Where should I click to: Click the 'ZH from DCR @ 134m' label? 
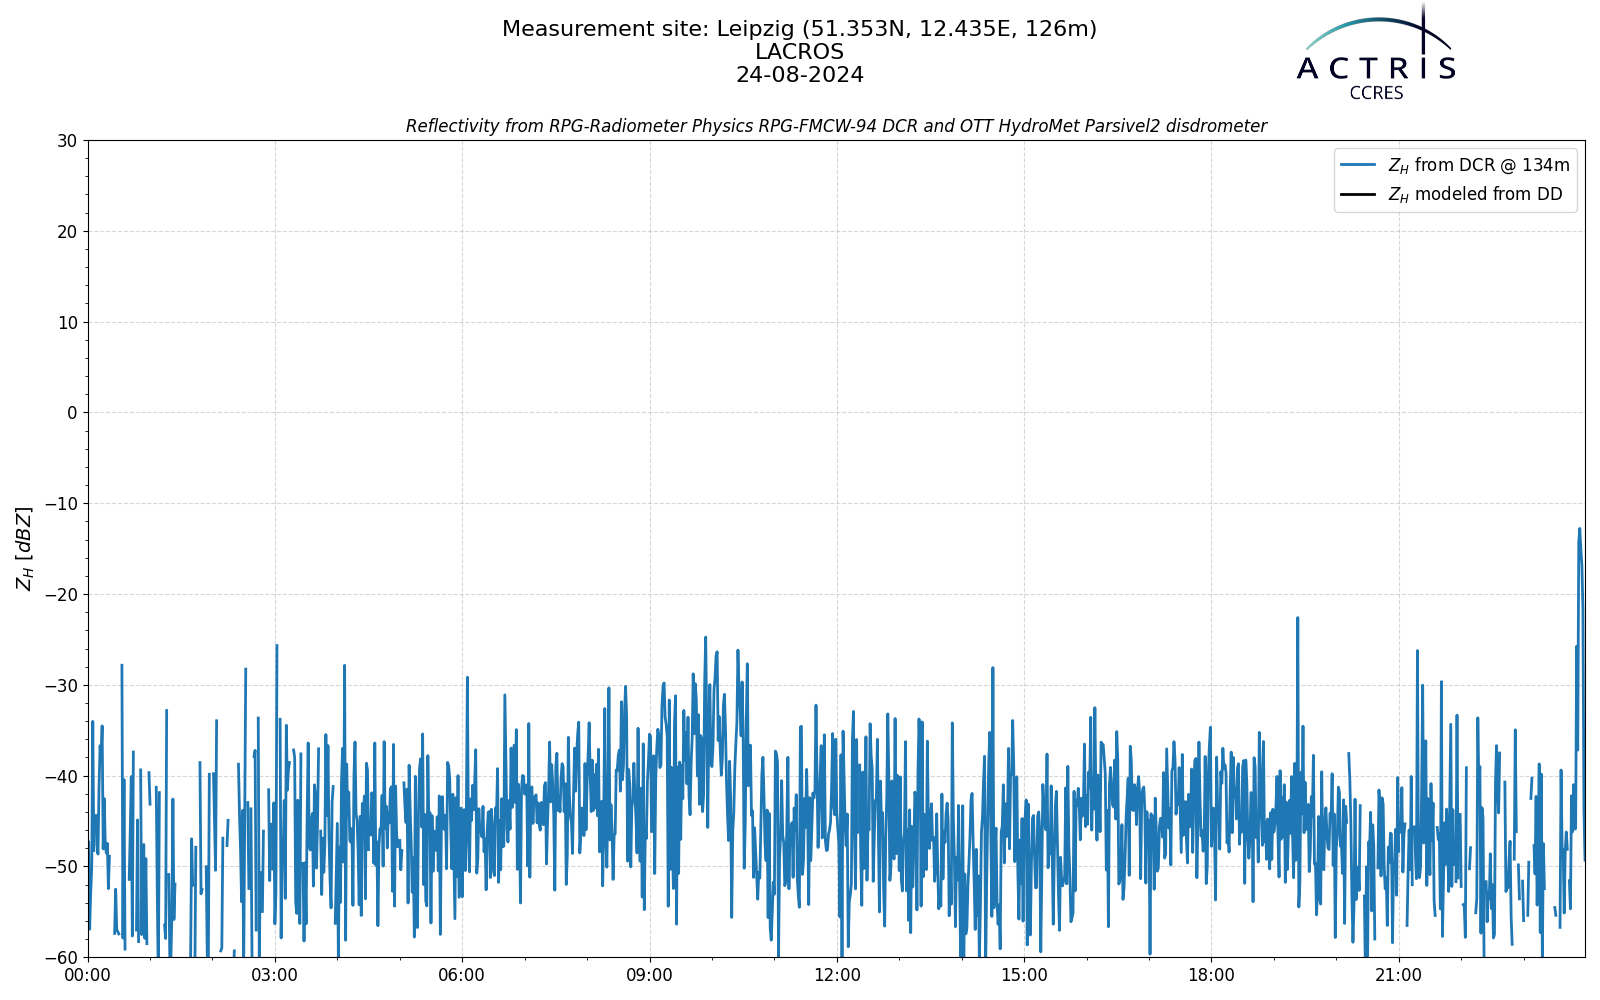tap(1478, 165)
